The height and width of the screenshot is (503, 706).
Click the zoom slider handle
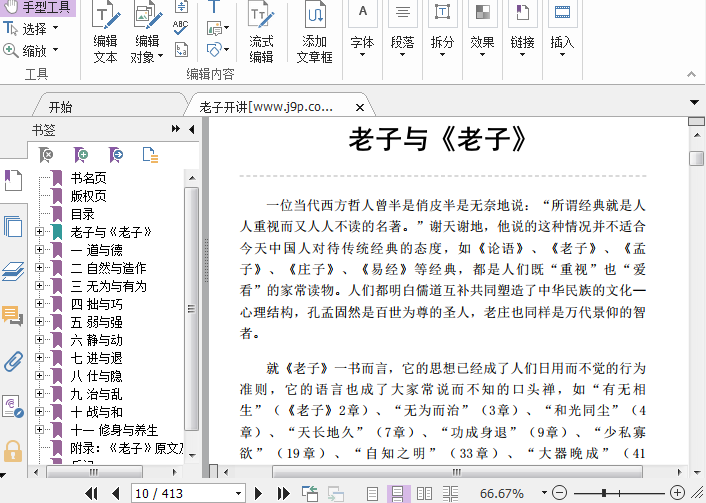pyautogui.click(x=604, y=493)
